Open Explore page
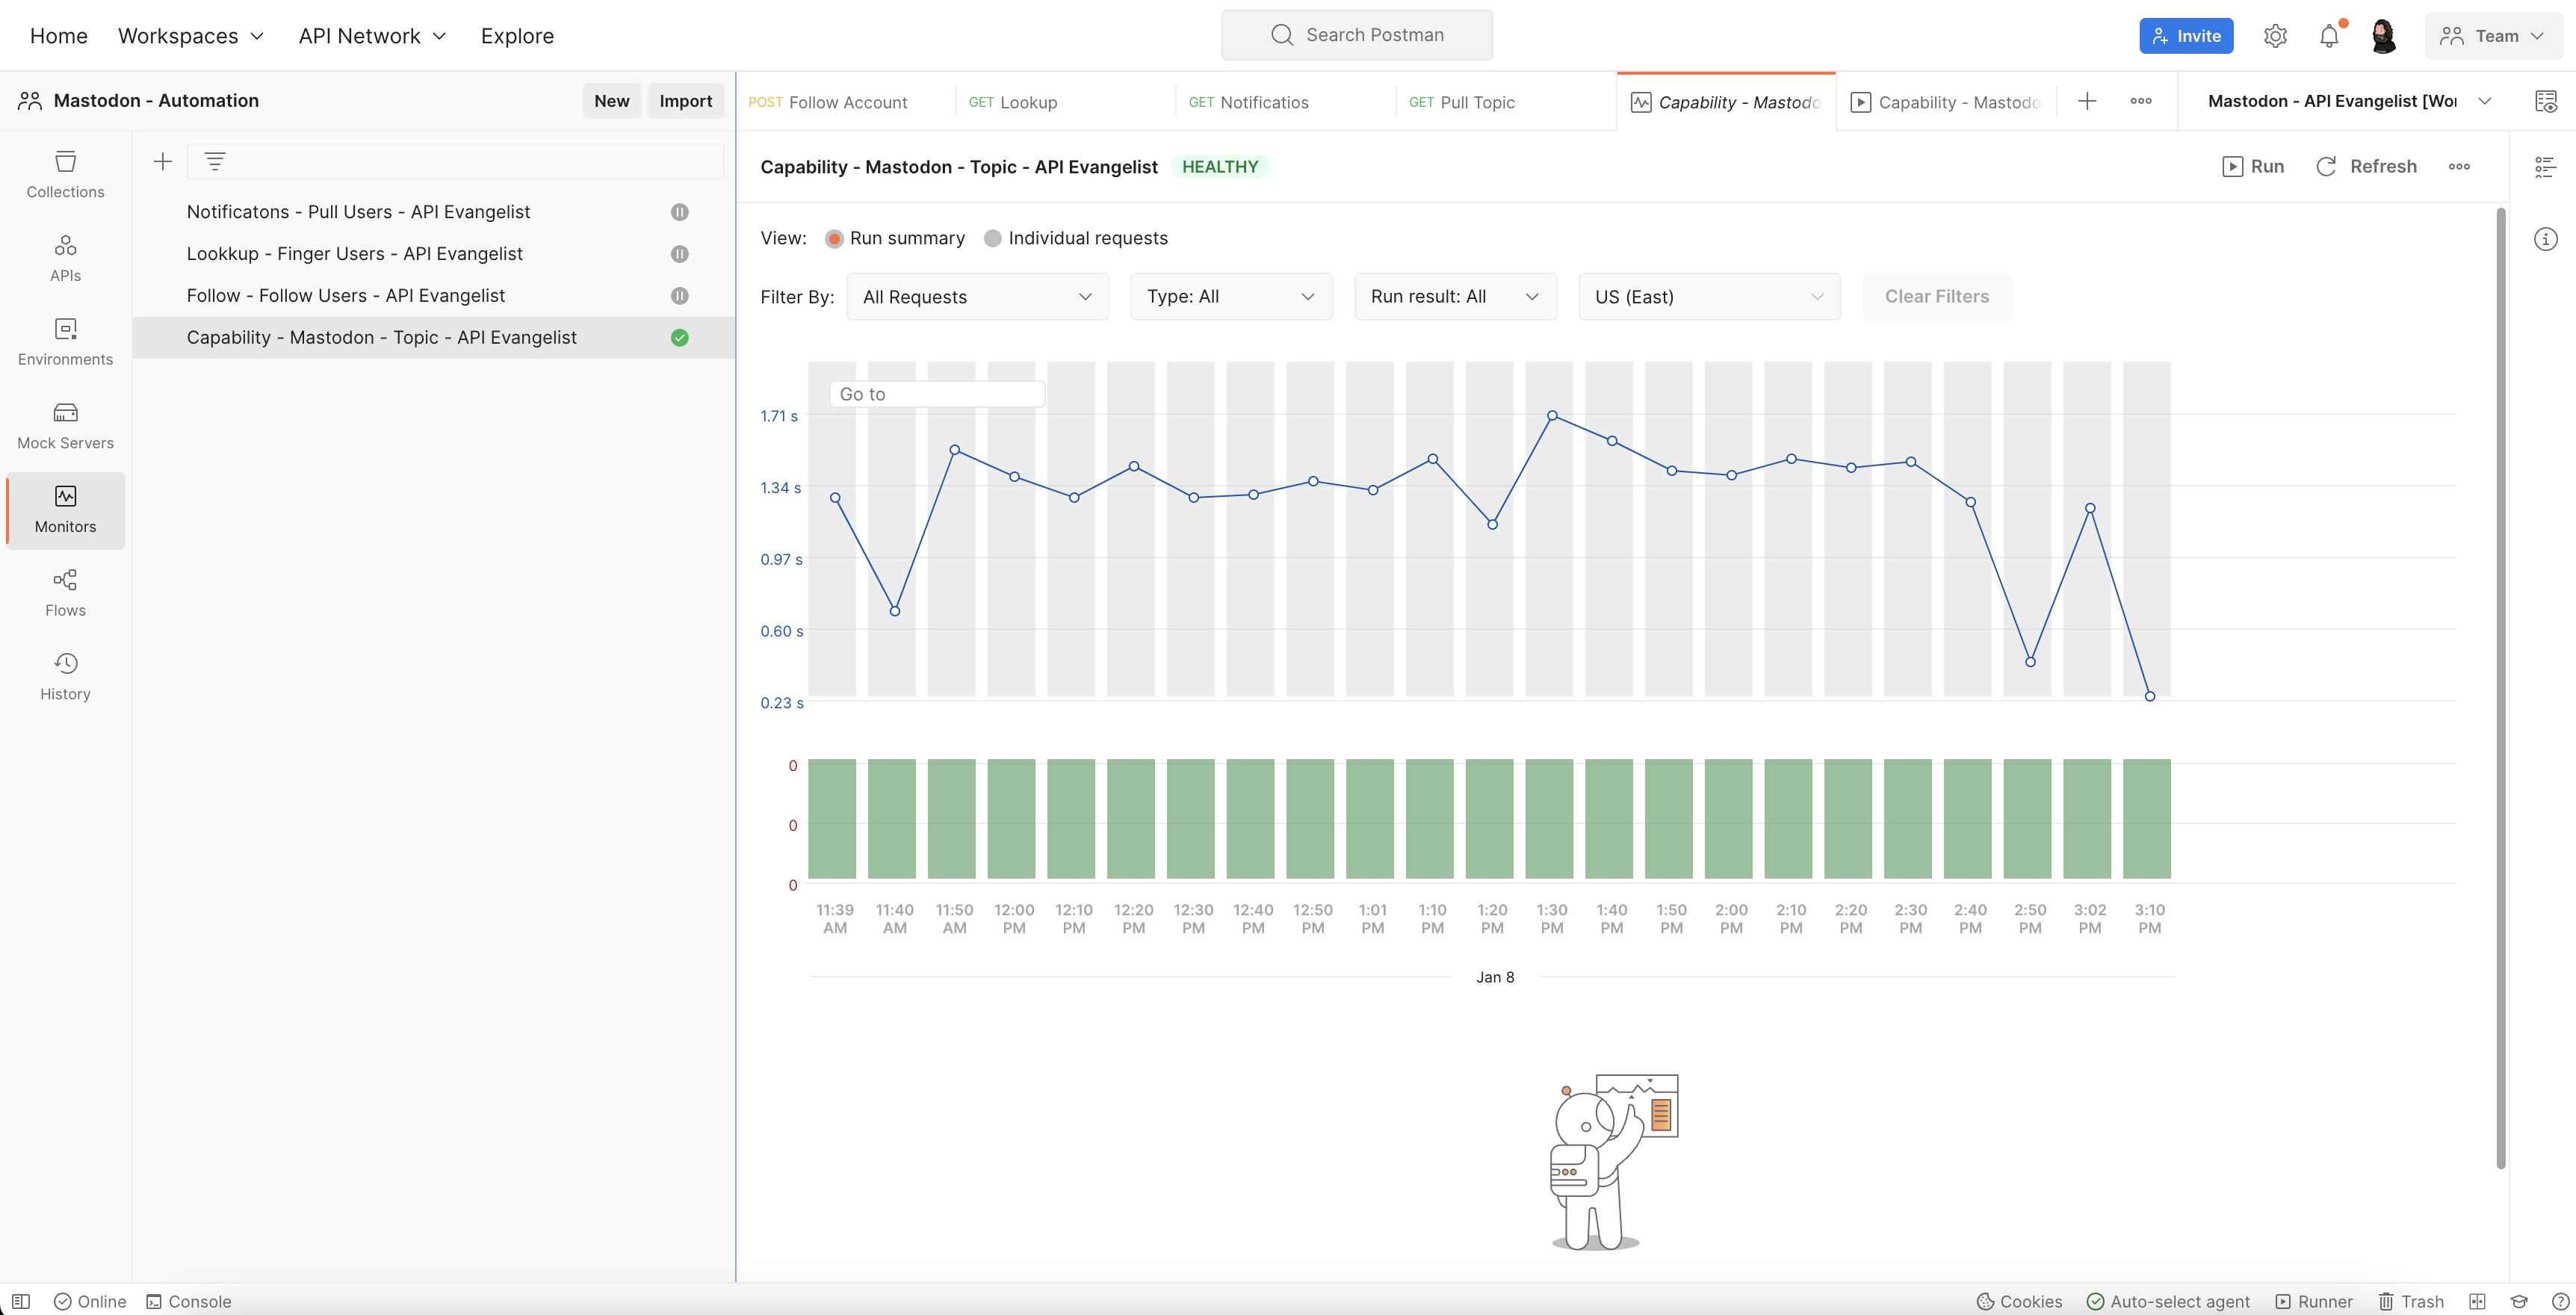The width and height of the screenshot is (2576, 1315). tap(517, 36)
